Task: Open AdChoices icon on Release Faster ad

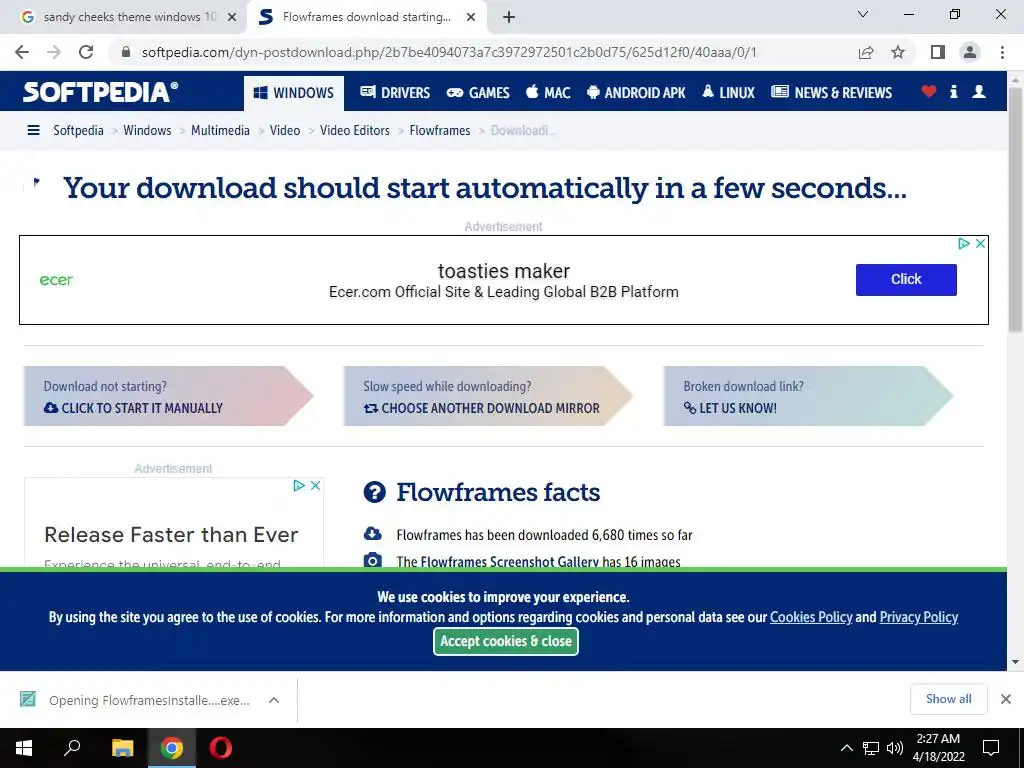Action: 299,485
